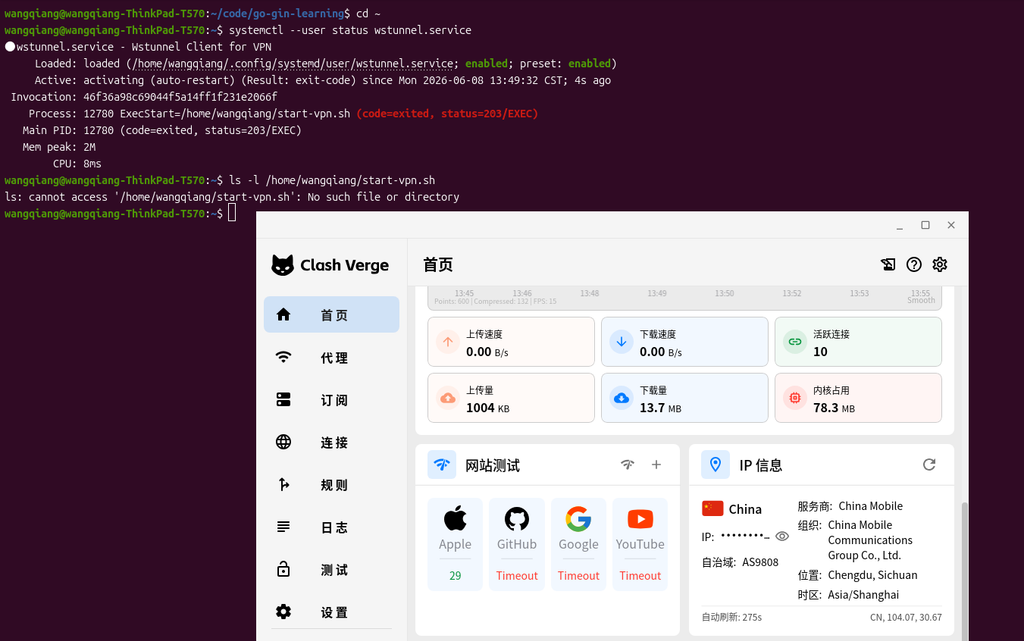Test the YouTube website card
The width and height of the screenshot is (1024, 641).
tap(640, 544)
